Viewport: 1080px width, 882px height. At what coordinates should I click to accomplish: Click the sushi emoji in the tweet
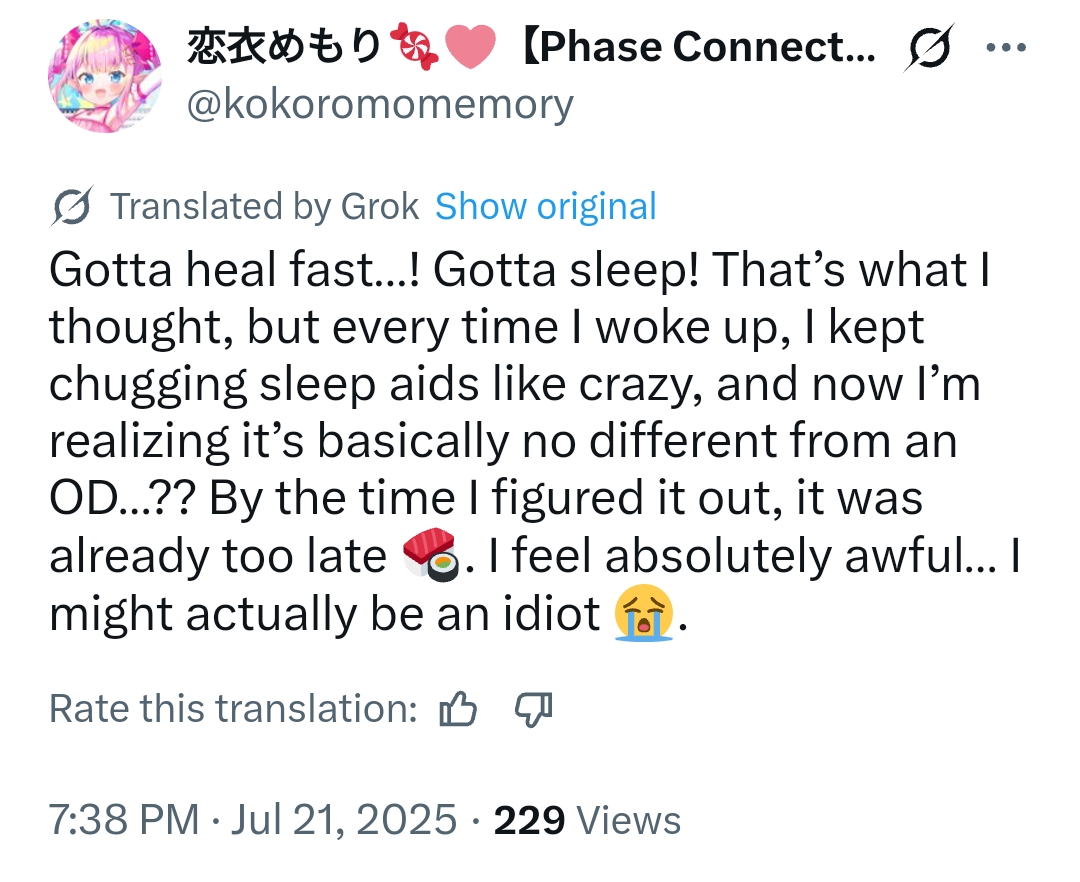(x=430, y=558)
